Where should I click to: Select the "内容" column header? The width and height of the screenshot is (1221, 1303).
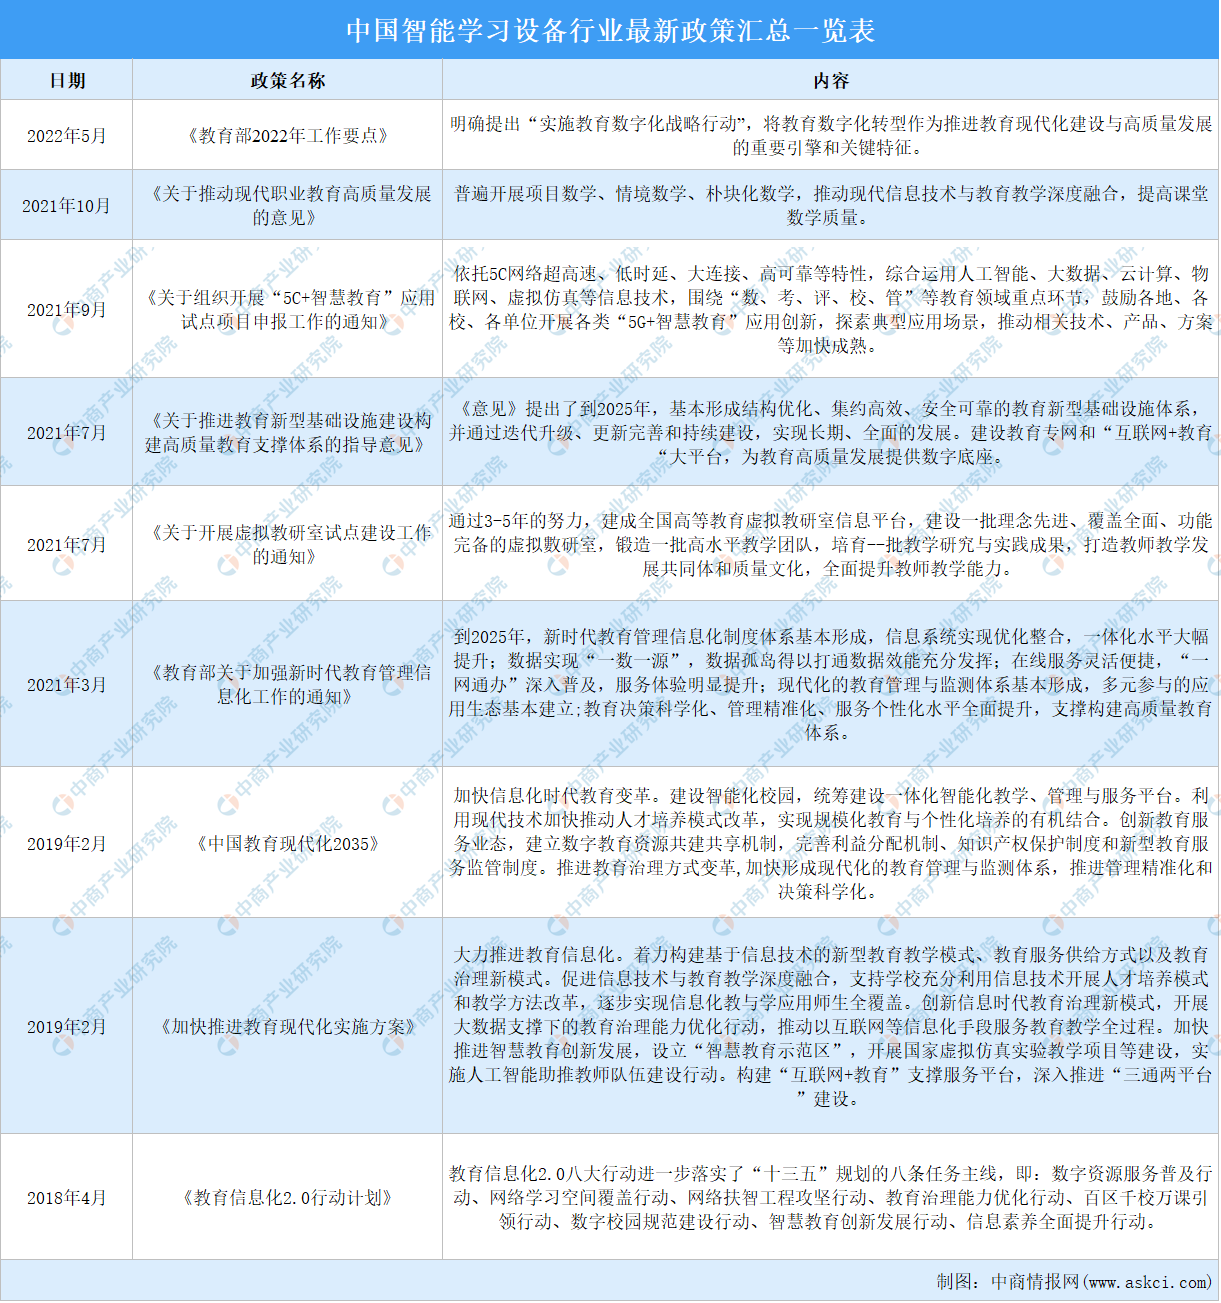point(831,81)
